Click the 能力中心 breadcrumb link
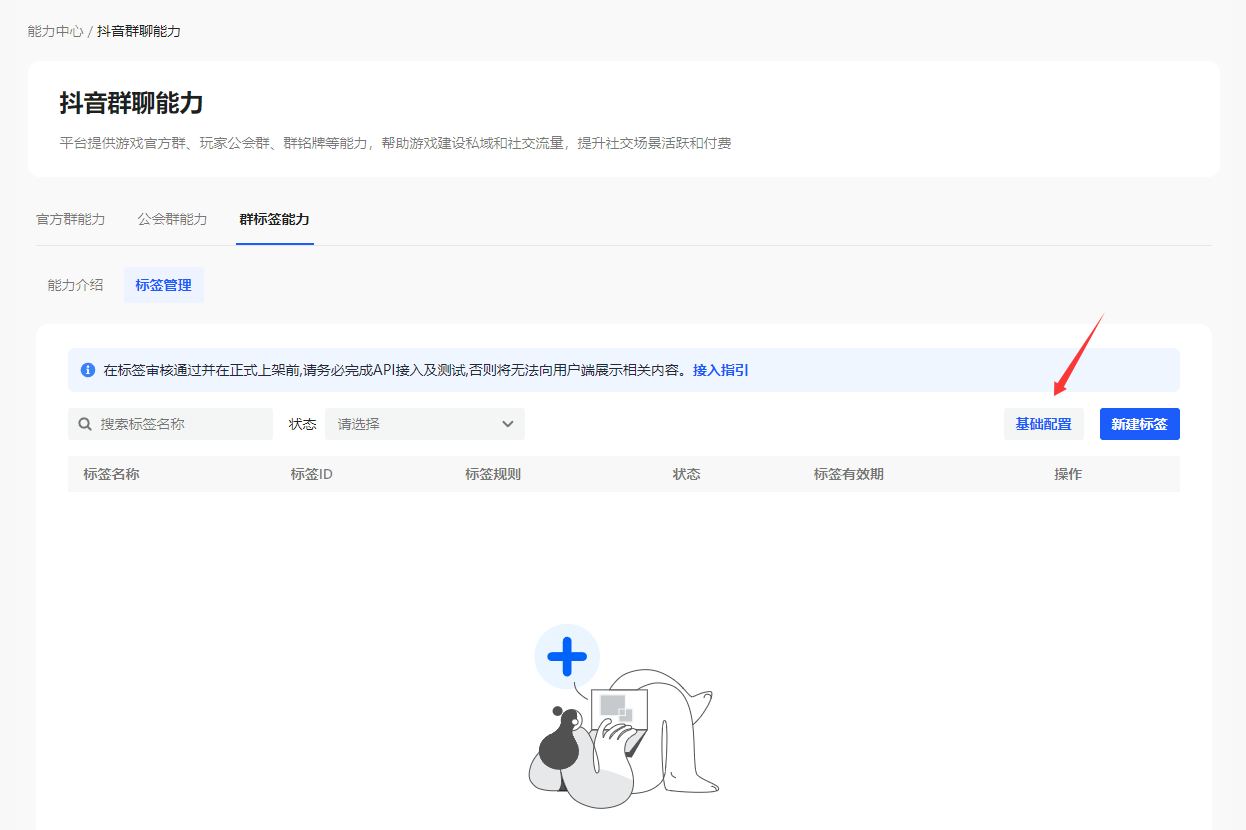The height and width of the screenshot is (830, 1246). (56, 32)
